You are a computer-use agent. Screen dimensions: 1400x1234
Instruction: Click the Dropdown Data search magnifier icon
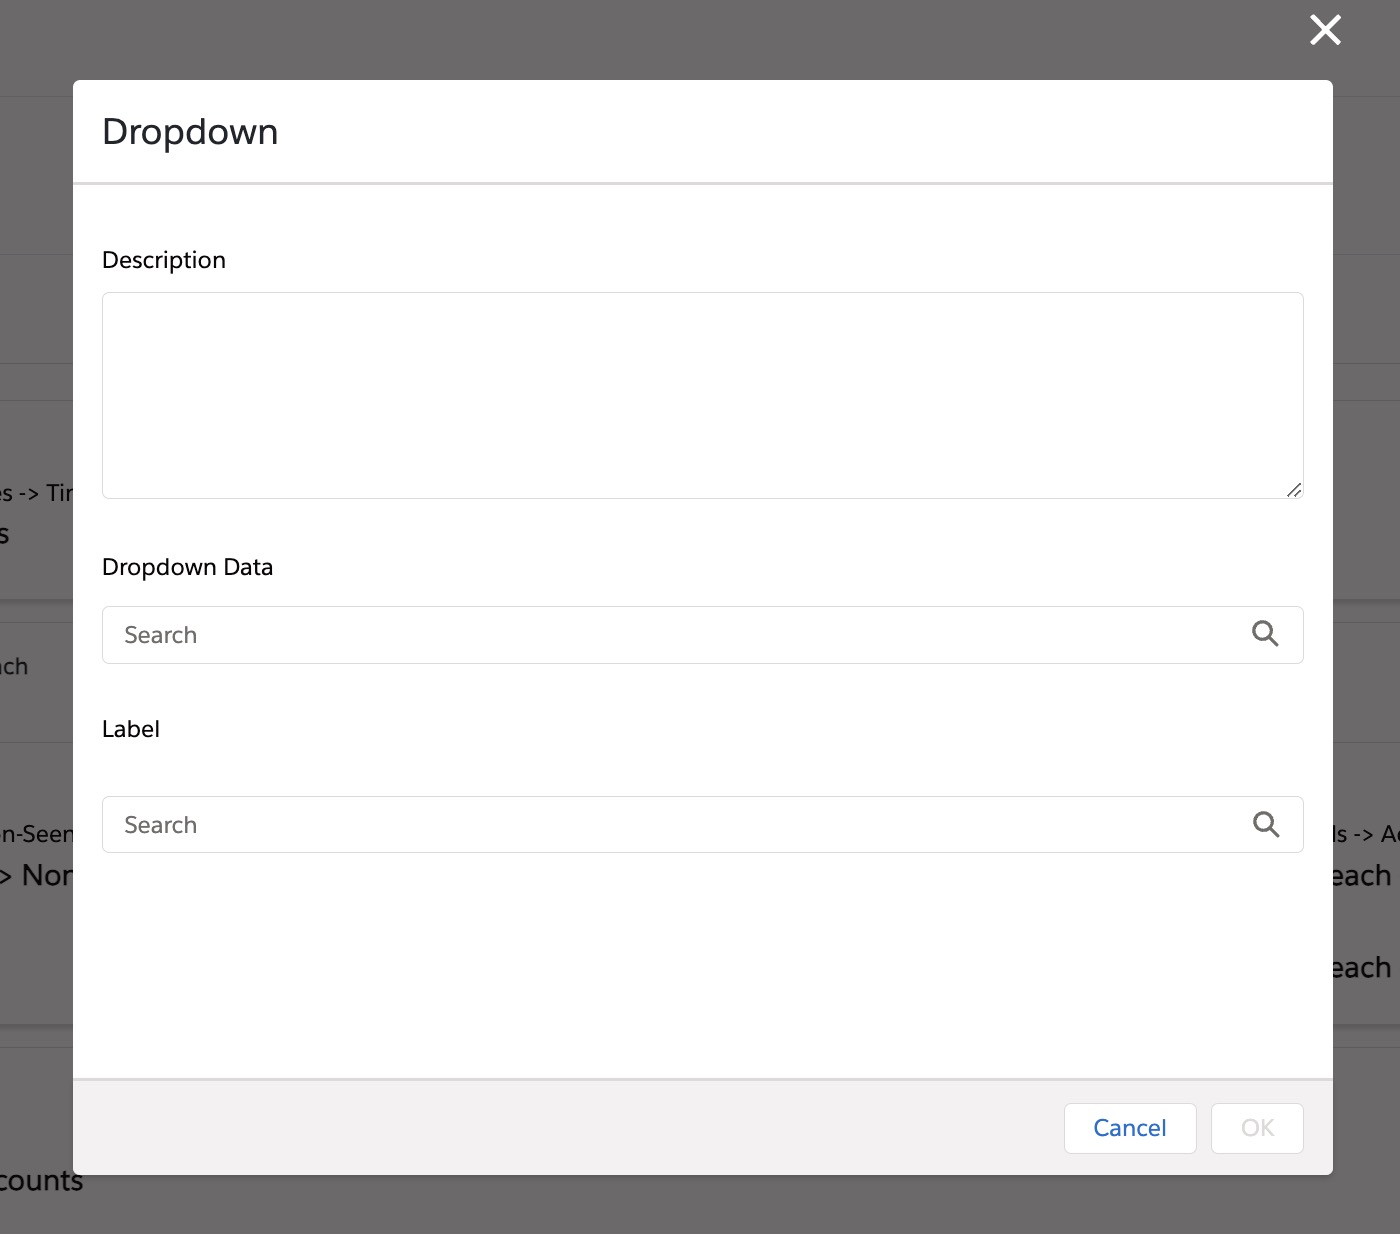(x=1265, y=634)
